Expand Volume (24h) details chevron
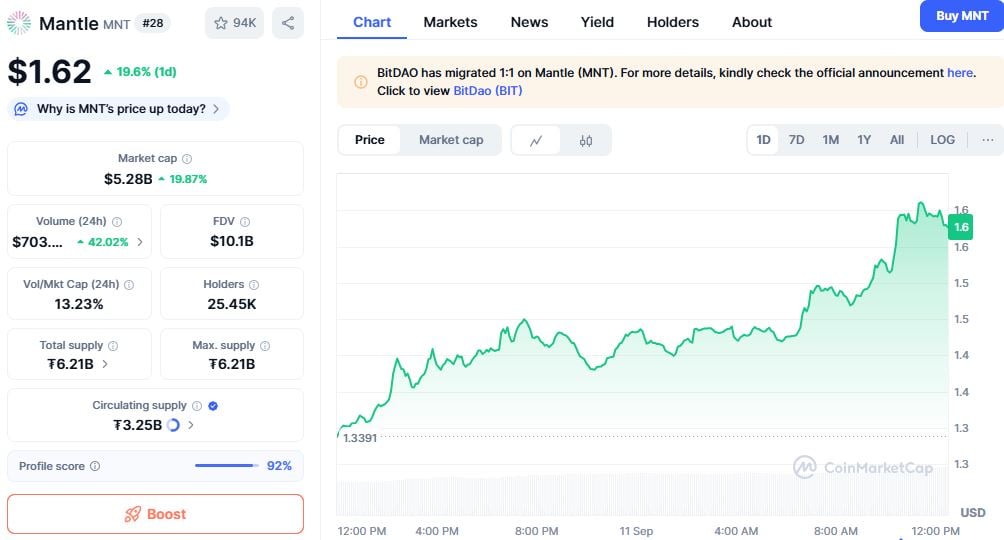 pos(140,242)
